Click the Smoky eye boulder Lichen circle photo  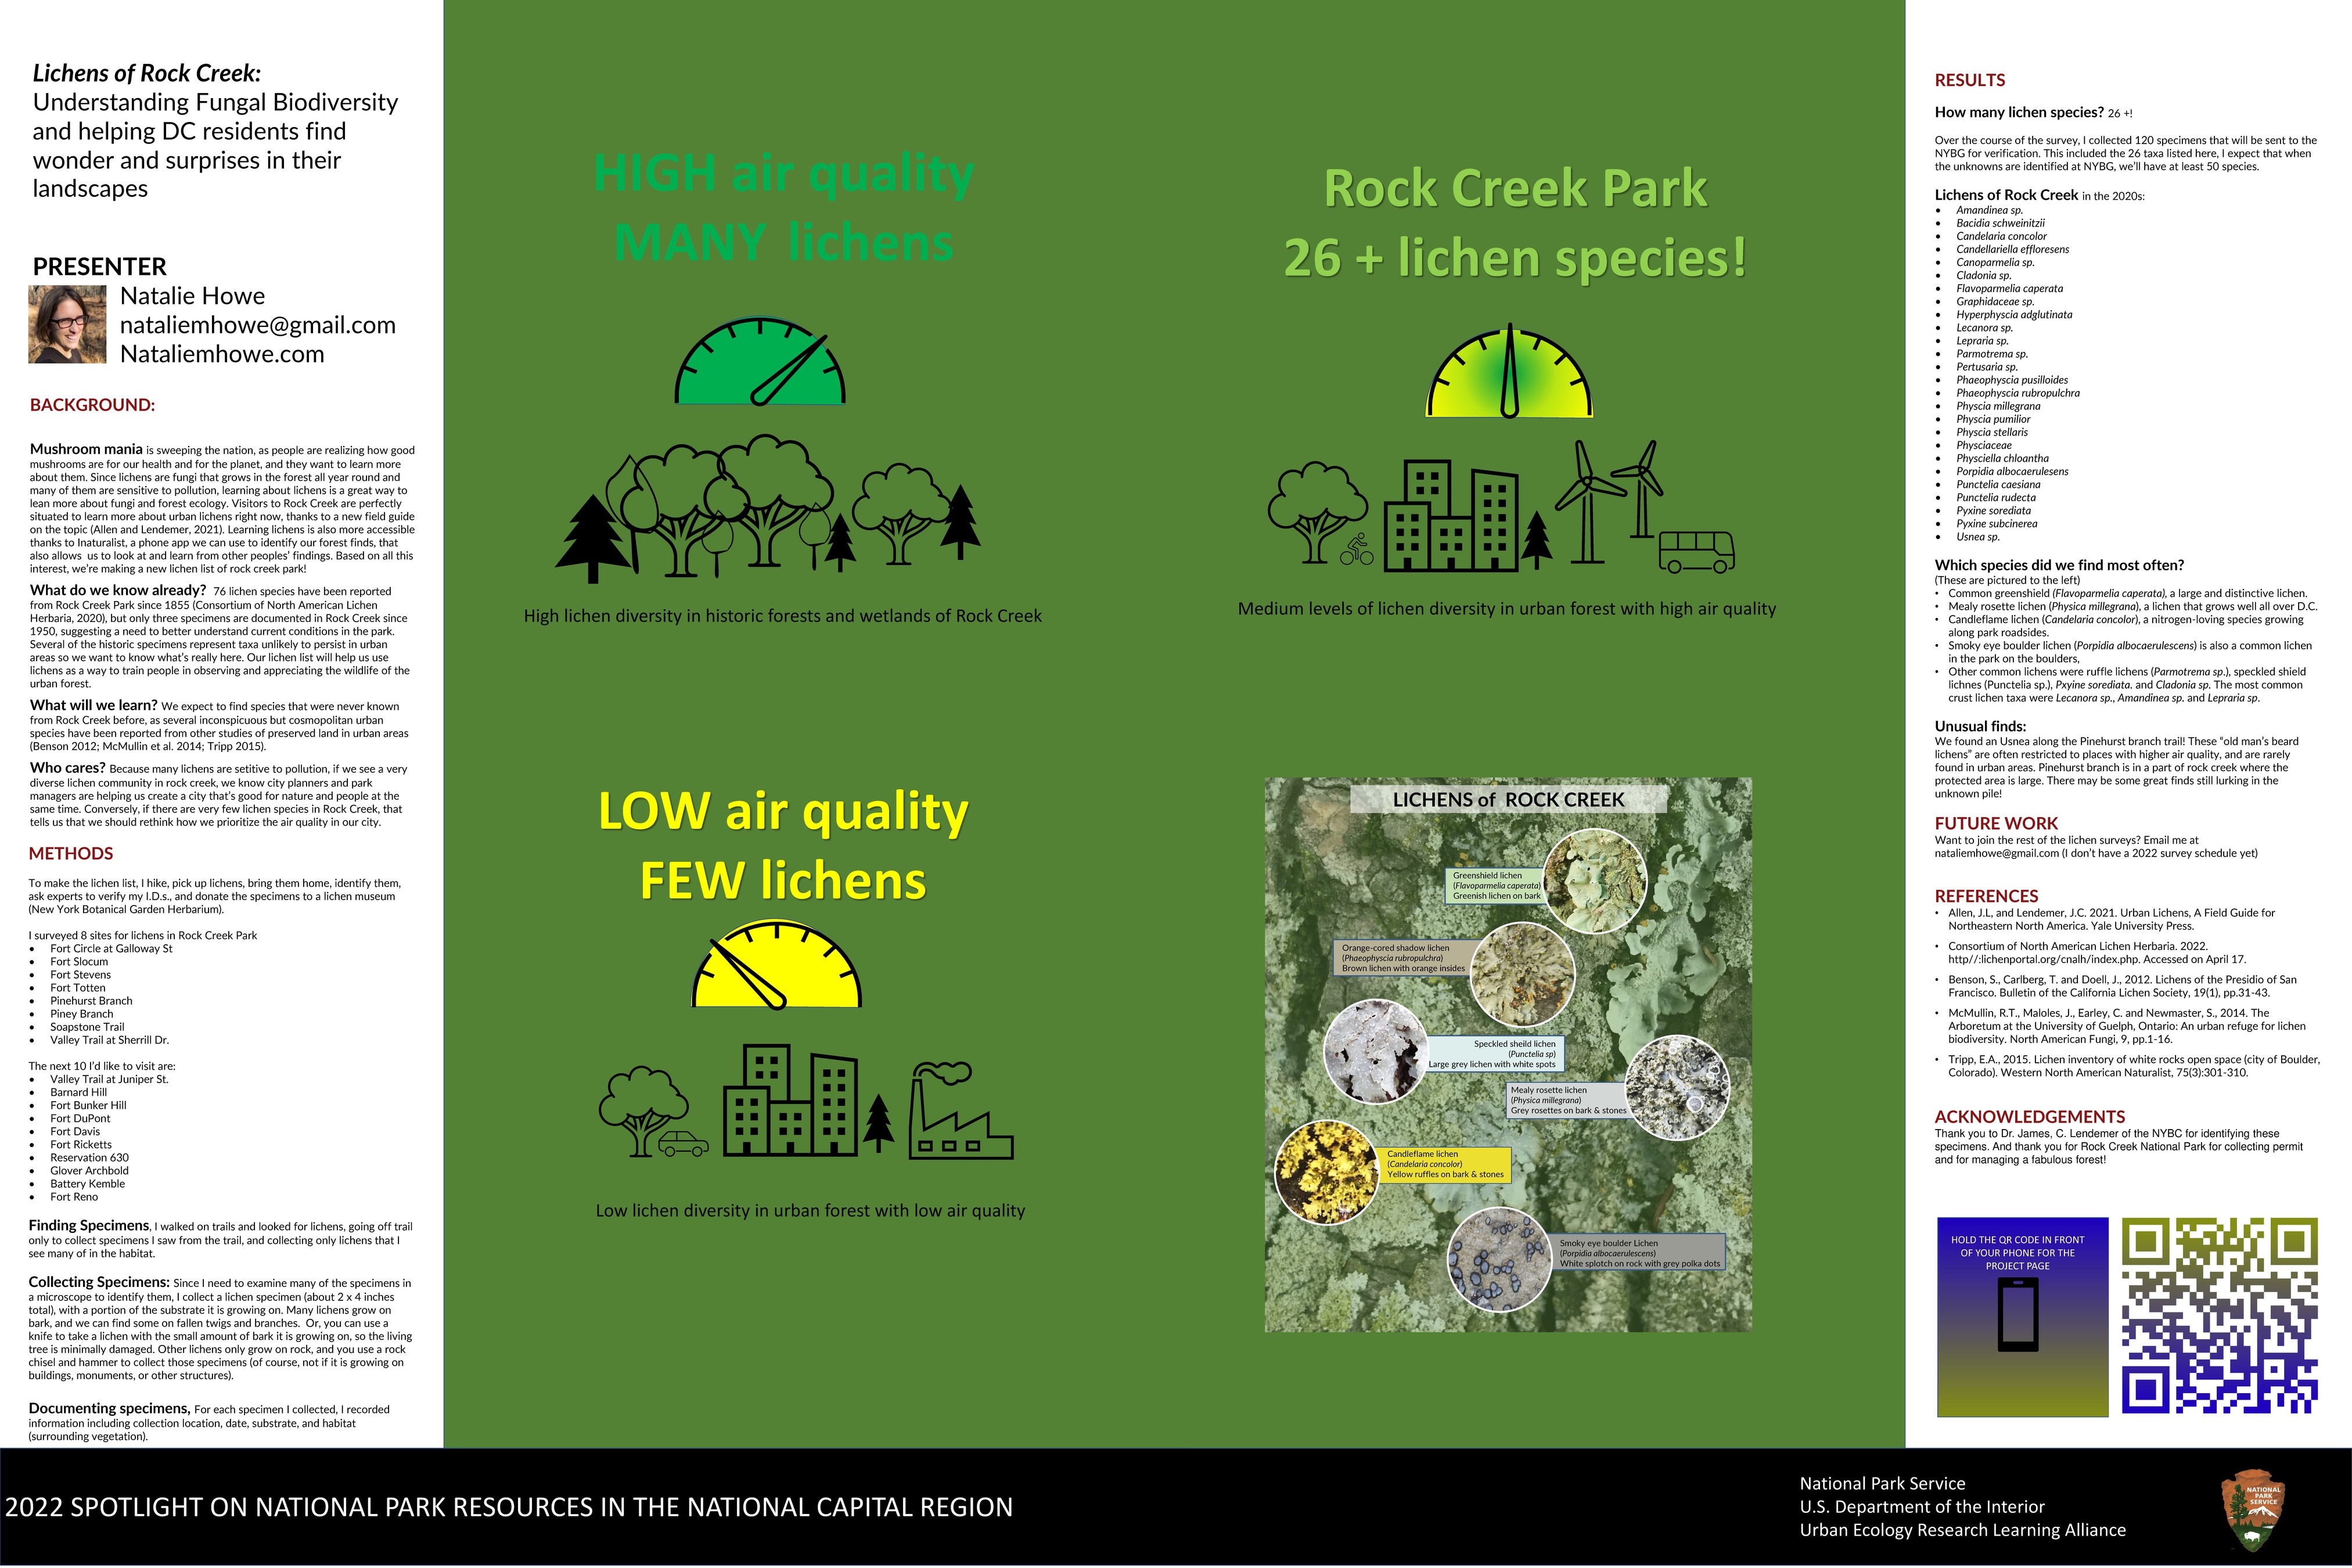[x=1499, y=1261]
